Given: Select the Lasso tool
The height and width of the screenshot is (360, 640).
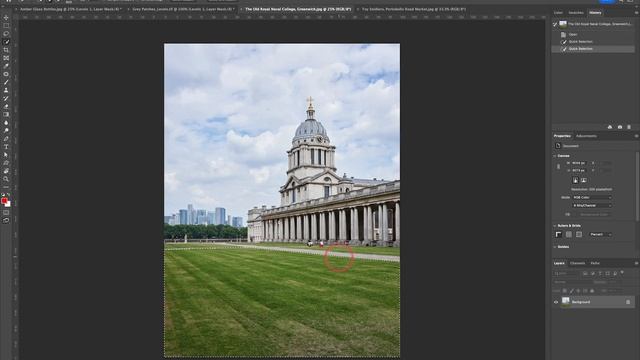Looking at the screenshot, I should (x=6, y=34).
